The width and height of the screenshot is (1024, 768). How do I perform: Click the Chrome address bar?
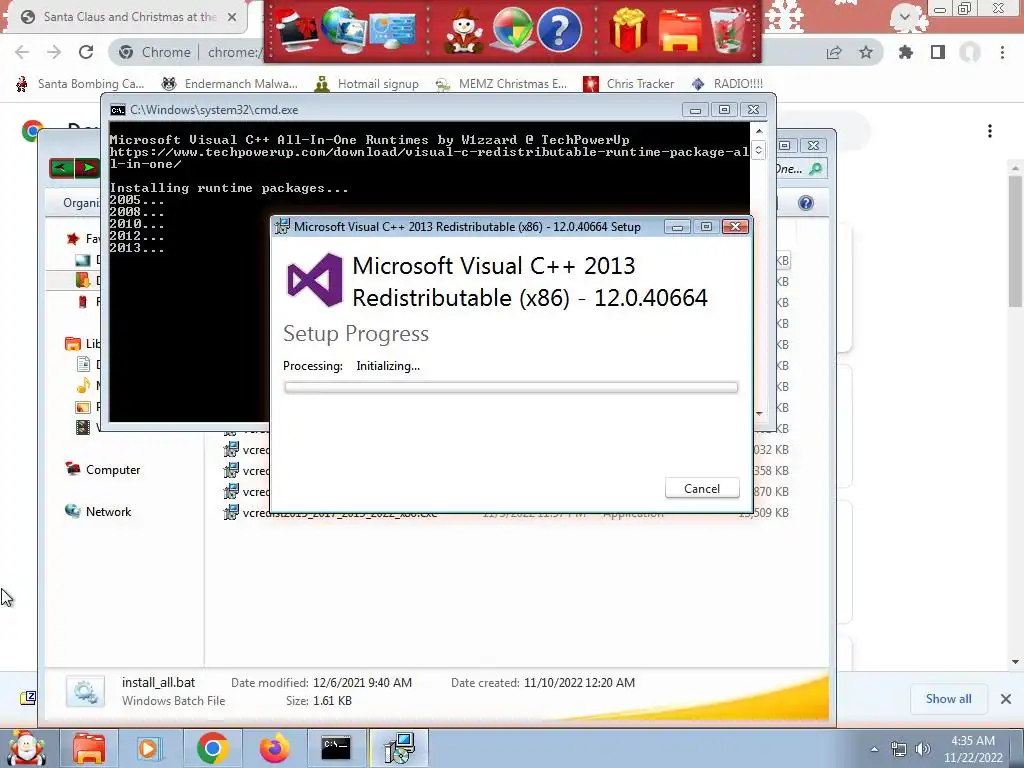189,52
